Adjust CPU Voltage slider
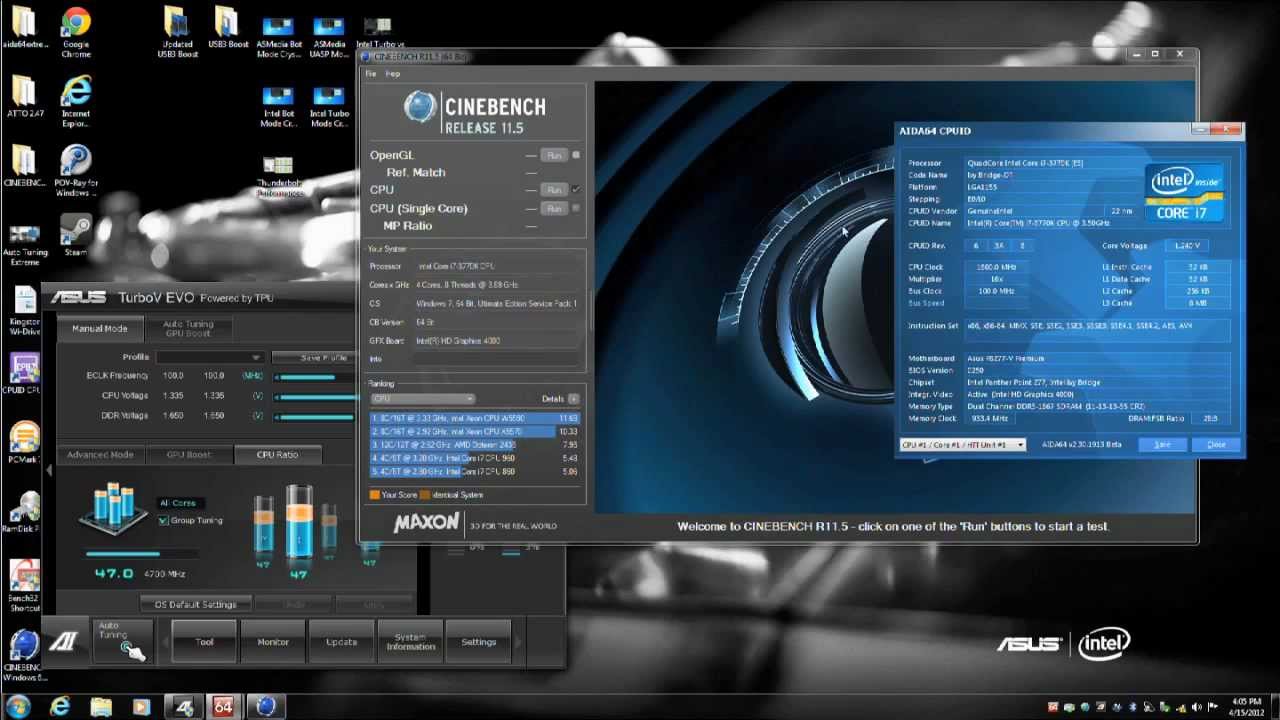The image size is (1280, 720). pos(316,396)
